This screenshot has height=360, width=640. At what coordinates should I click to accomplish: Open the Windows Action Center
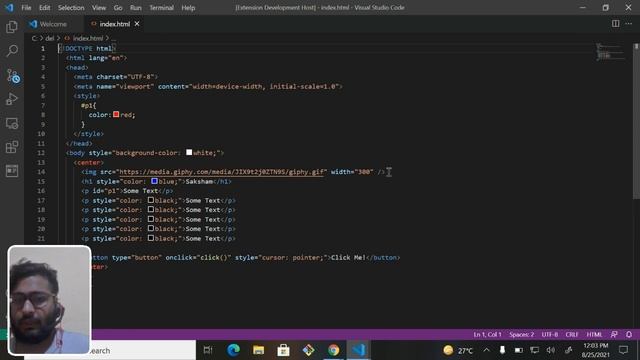coord(623,350)
